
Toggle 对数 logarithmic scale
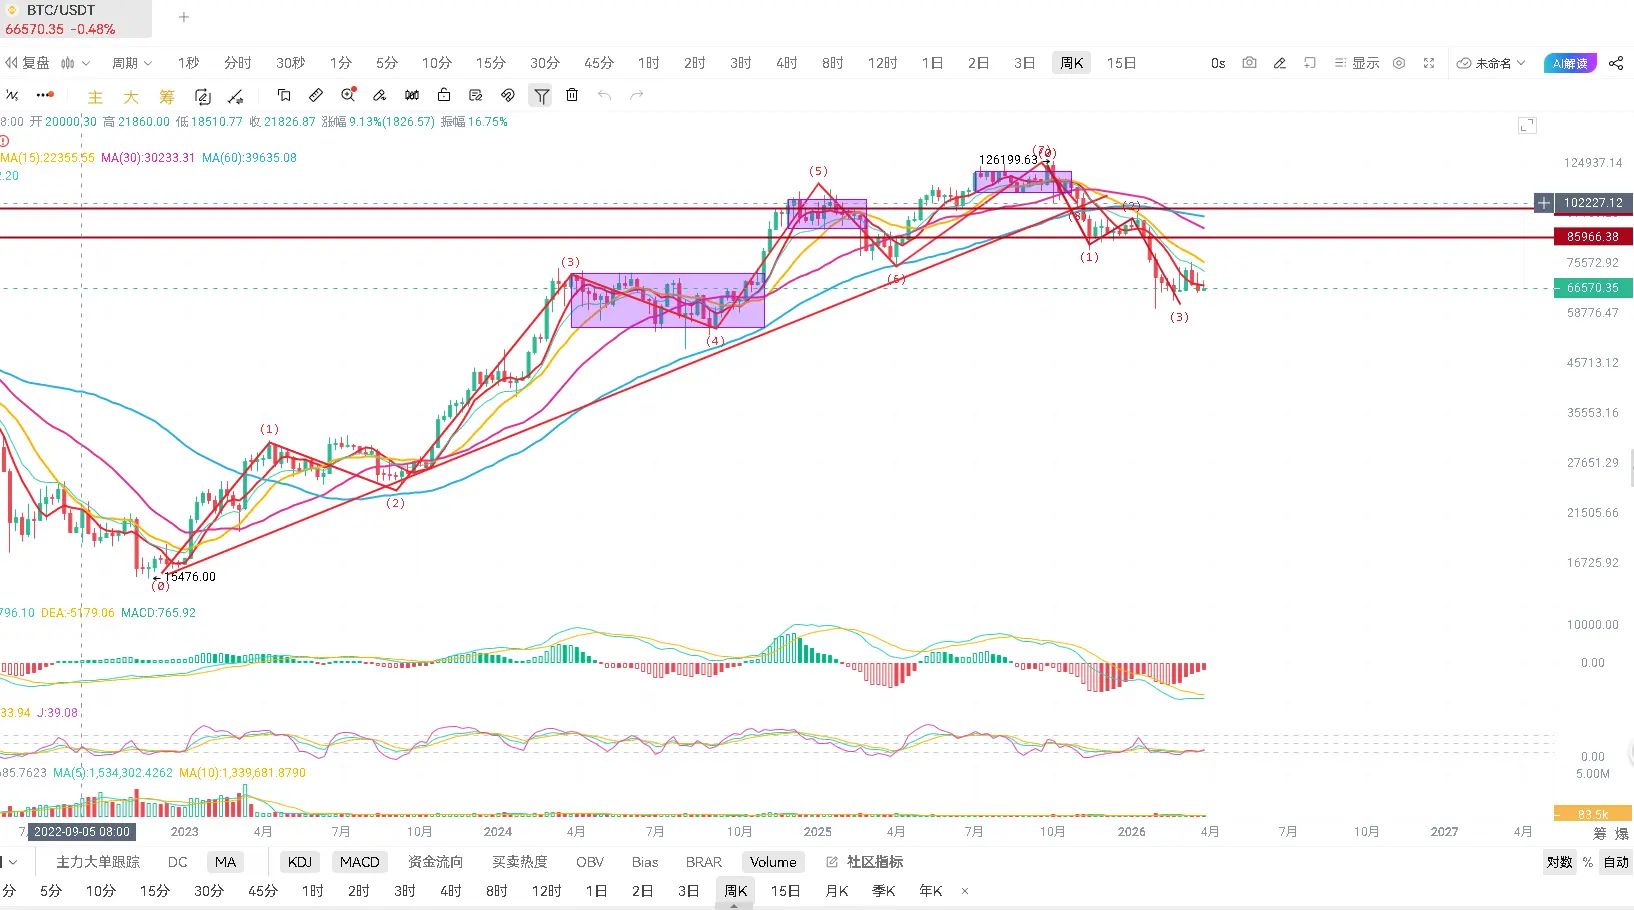(1559, 862)
